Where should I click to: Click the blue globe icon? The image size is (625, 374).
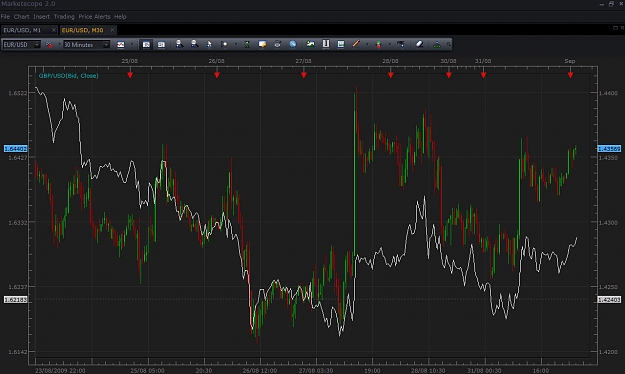click(x=293, y=45)
